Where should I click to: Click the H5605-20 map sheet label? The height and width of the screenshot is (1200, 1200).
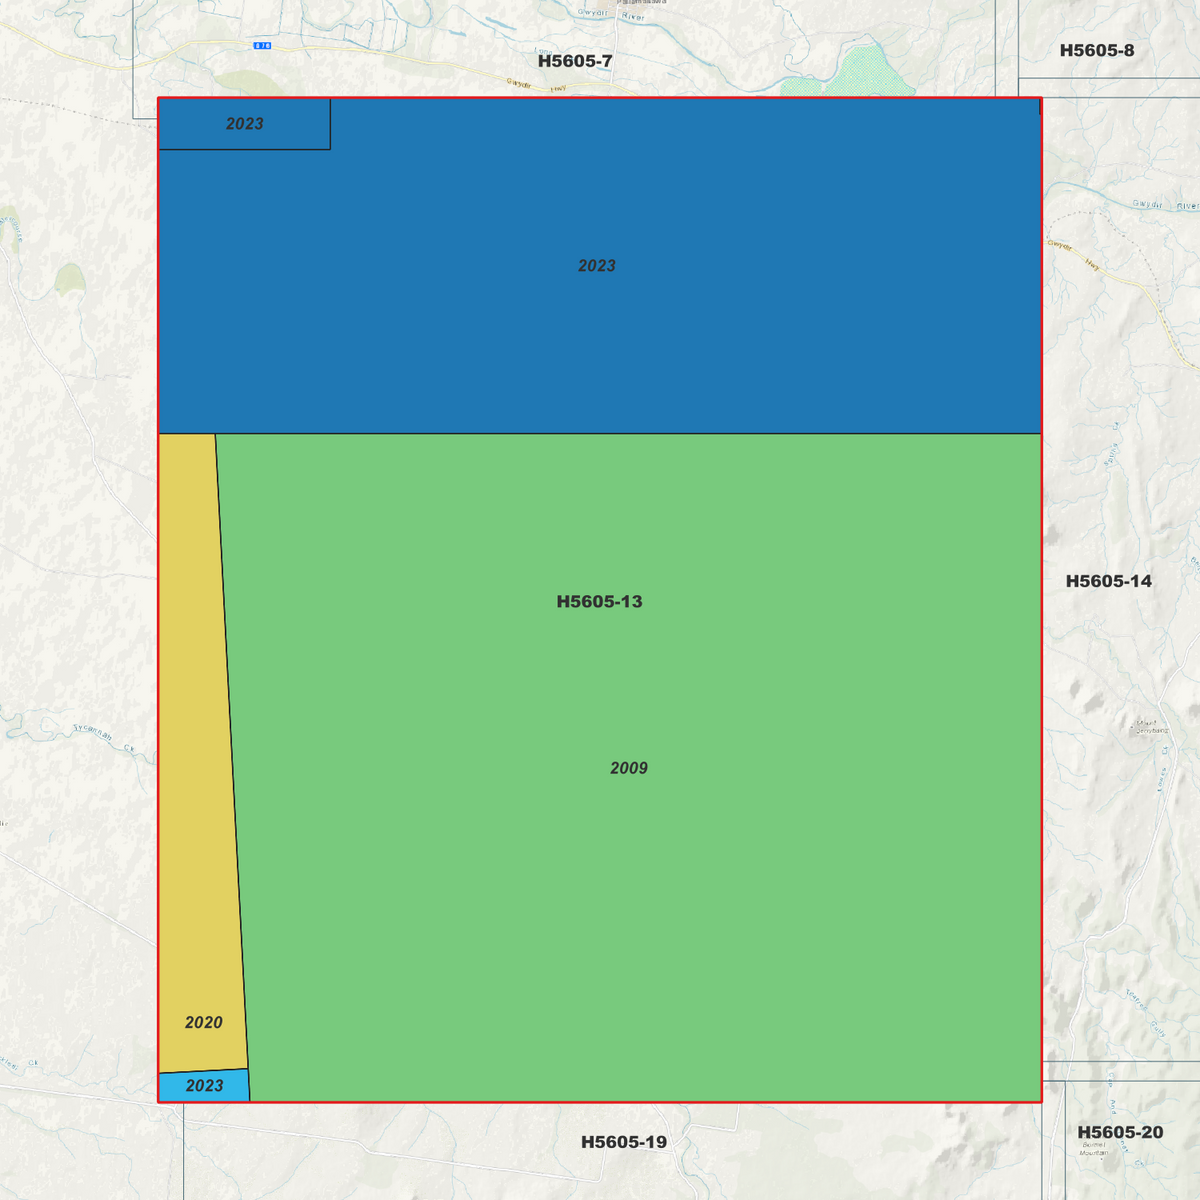pyautogui.click(x=1120, y=1132)
